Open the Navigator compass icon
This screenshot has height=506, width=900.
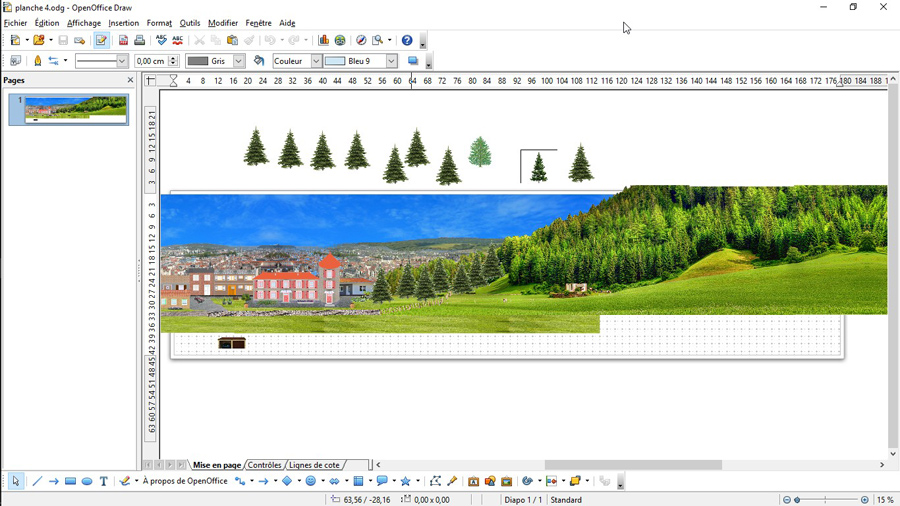pyautogui.click(x=361, y=41)
